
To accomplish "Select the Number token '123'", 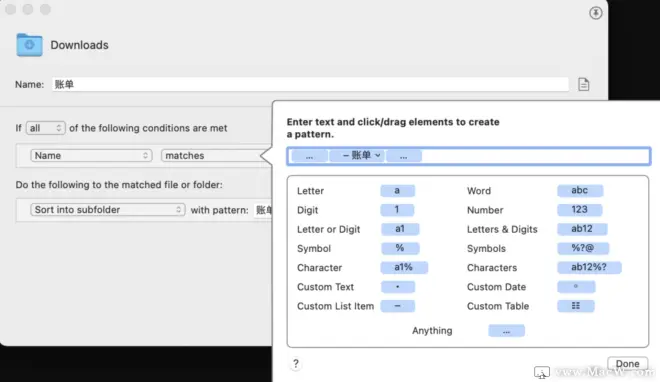I will (579, 210).
